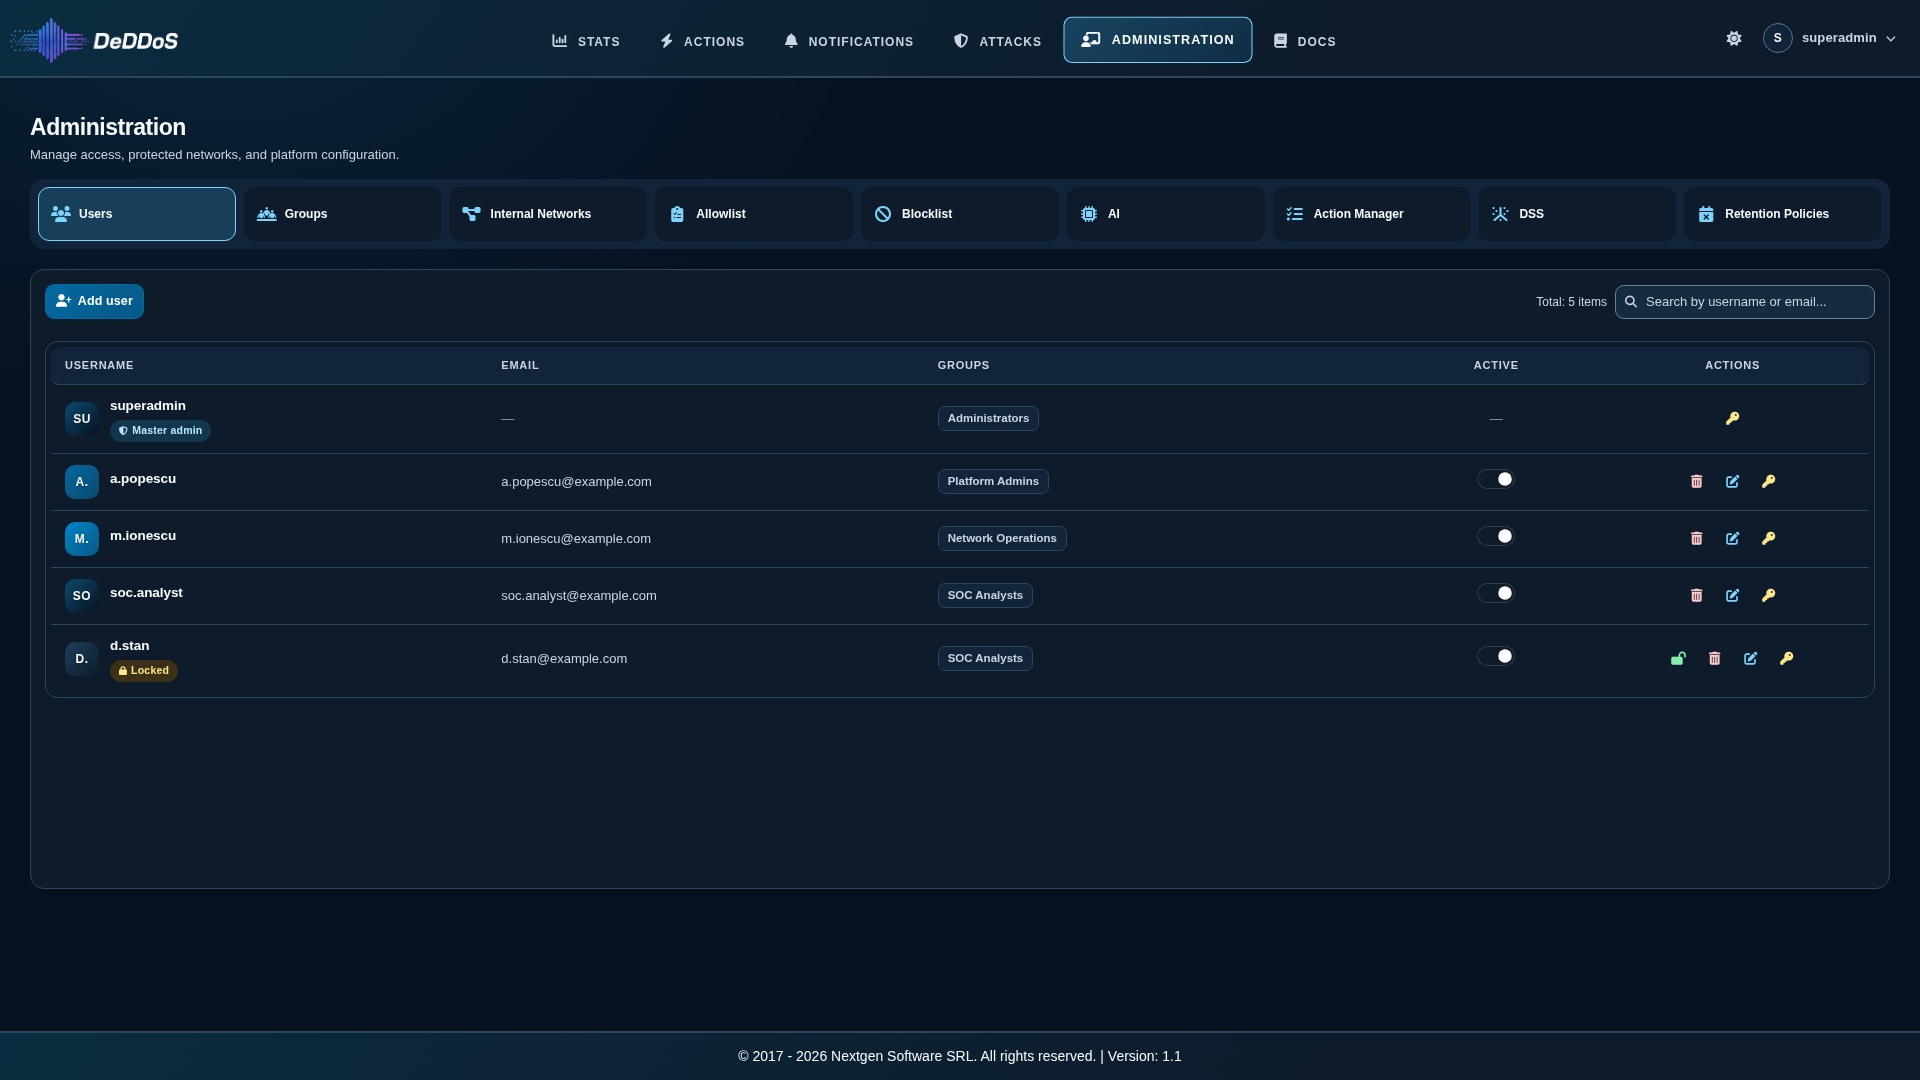Click the DeDDoS logo
The width and height of the screenshot is (1920, 1080).
click(94, 41)
